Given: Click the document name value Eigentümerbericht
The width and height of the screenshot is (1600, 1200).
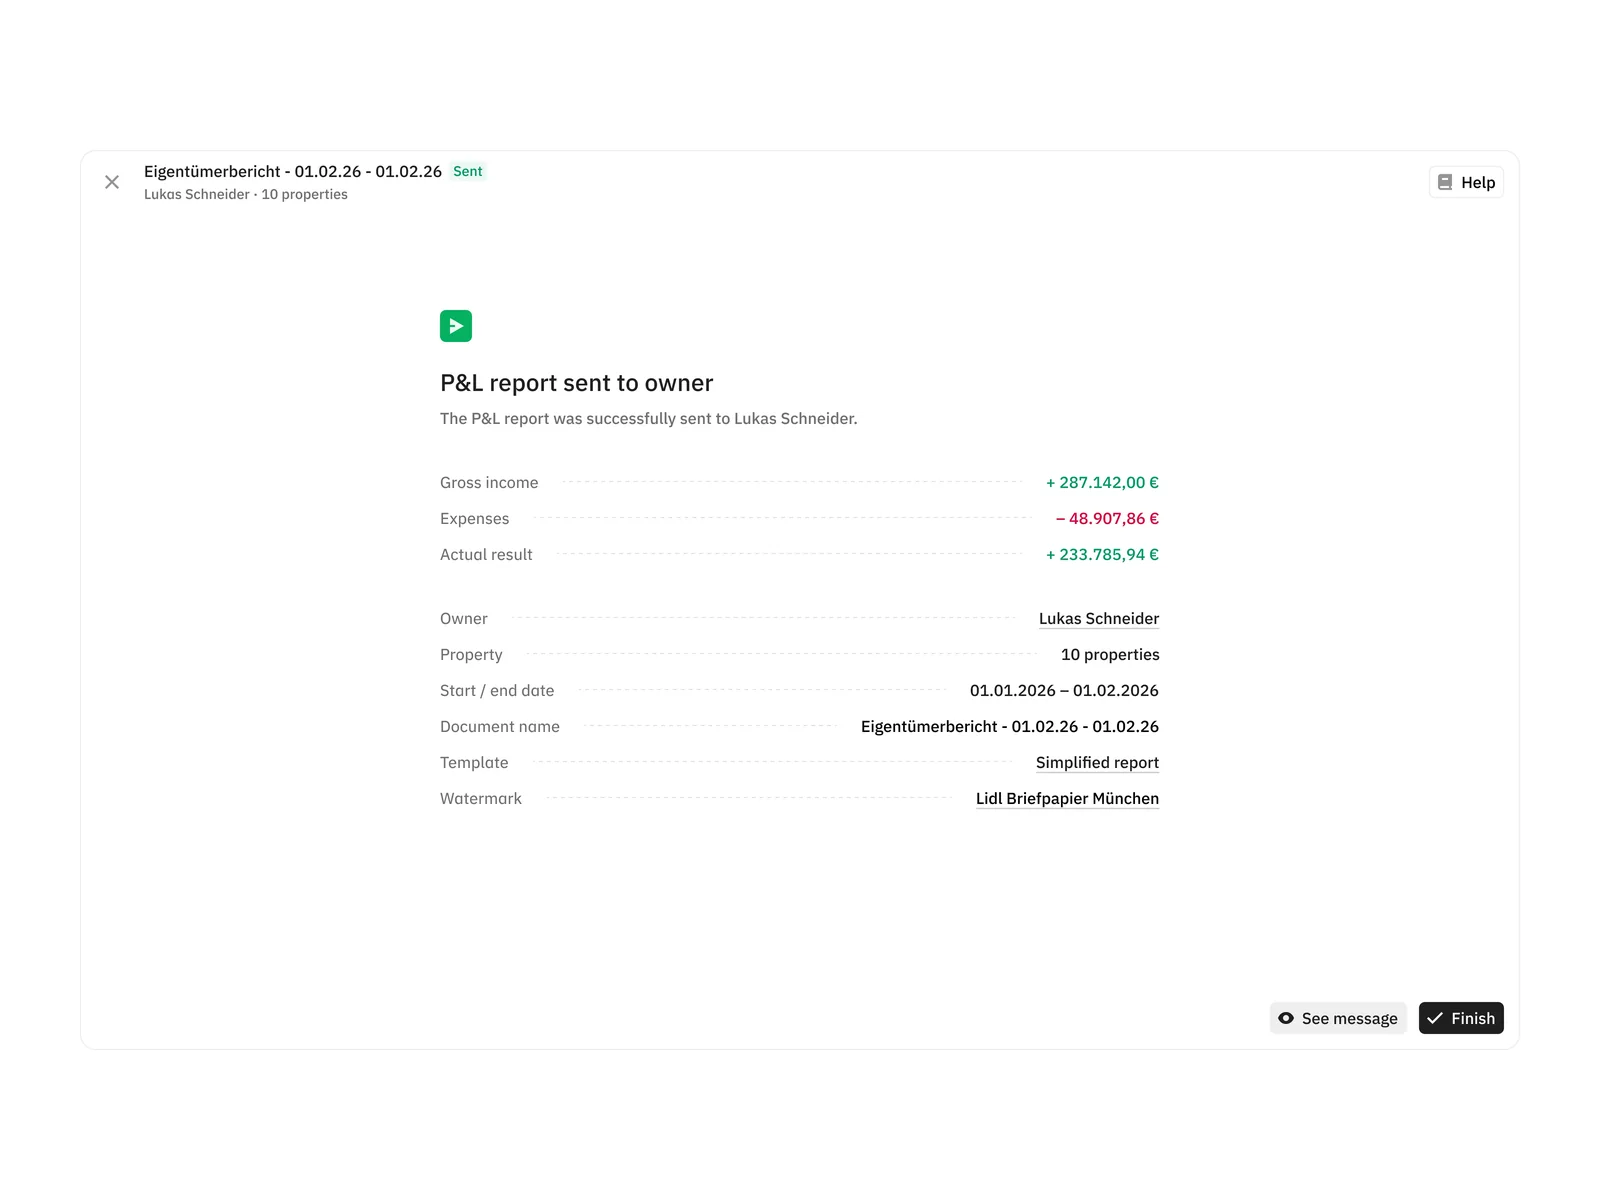Looking at the screenshot, I should pyautogui.click(x=1010, y=726).
